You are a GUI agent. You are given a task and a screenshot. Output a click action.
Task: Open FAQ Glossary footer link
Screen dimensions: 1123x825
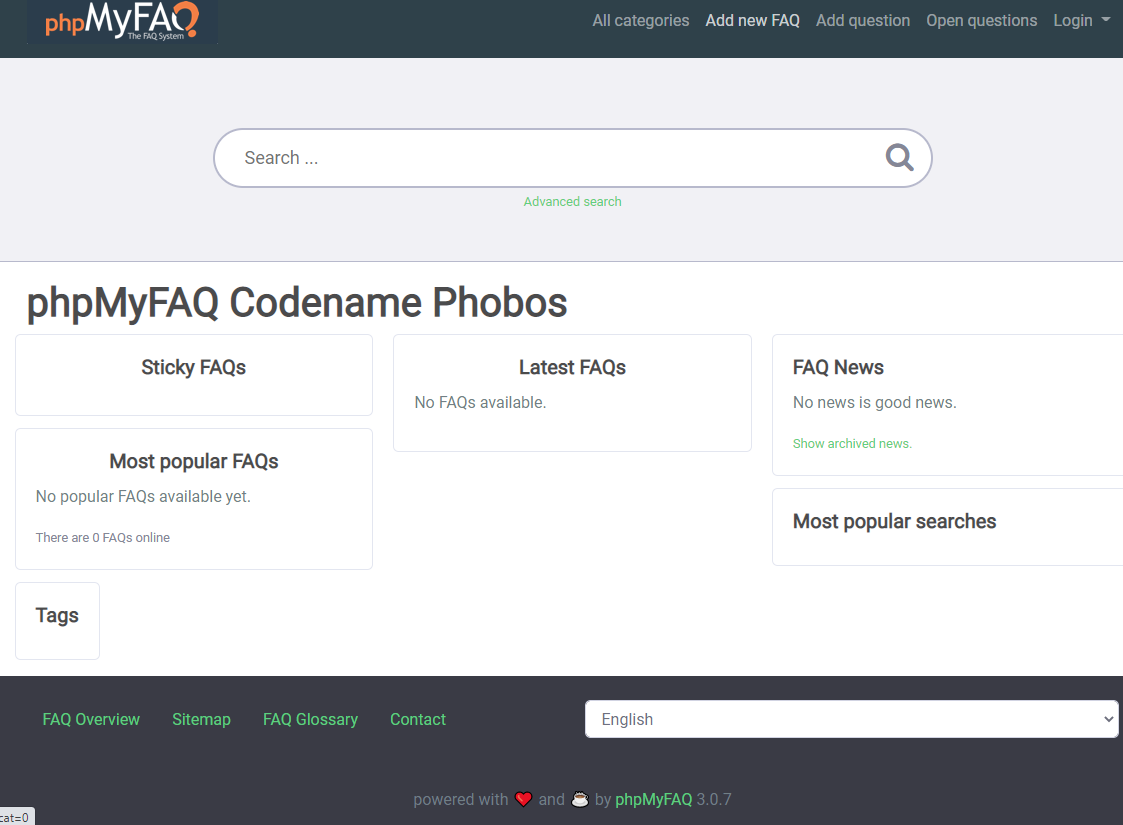point(310,719)
